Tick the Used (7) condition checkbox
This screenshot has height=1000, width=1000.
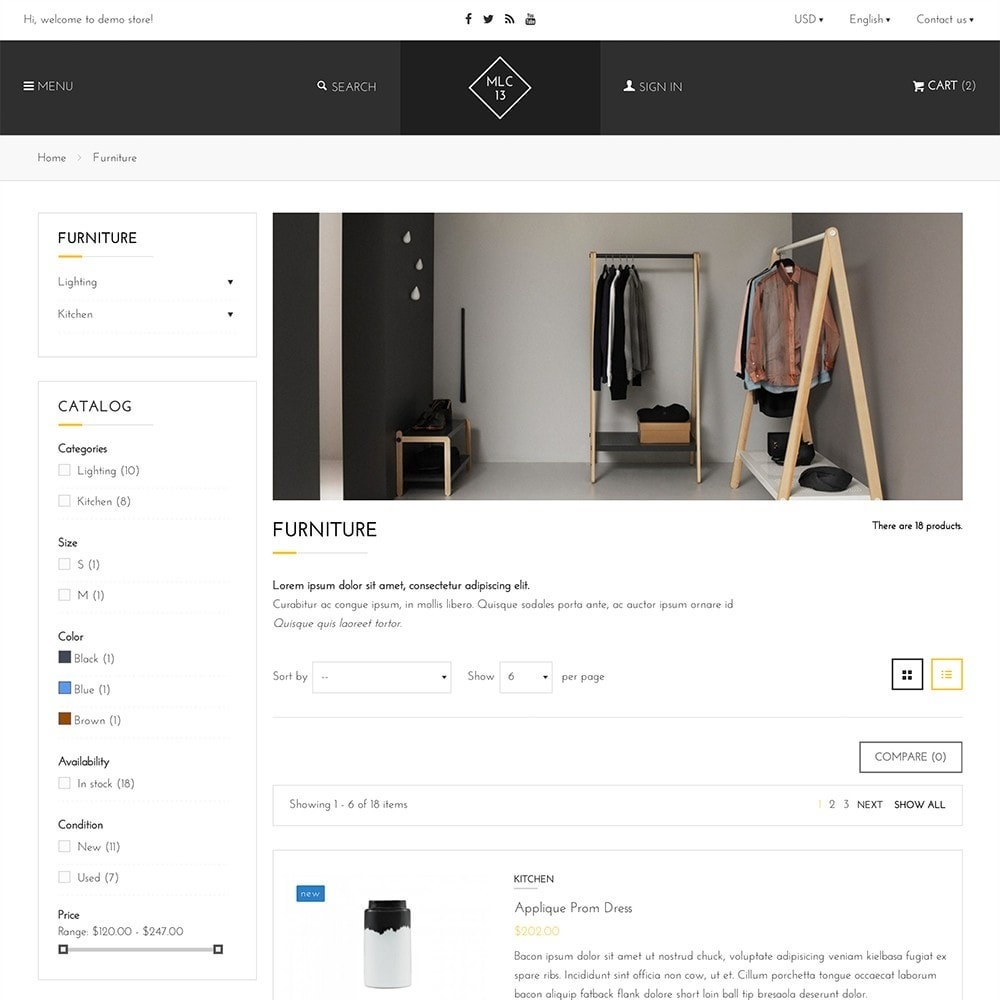[x=64, y=877]
